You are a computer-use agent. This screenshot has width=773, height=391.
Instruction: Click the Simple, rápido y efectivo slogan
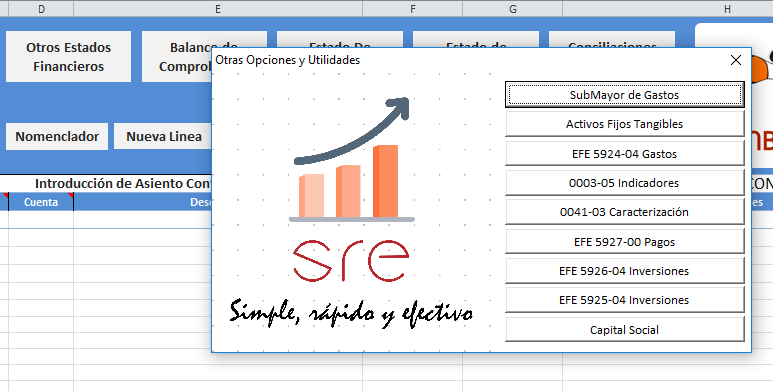(351, 314)
